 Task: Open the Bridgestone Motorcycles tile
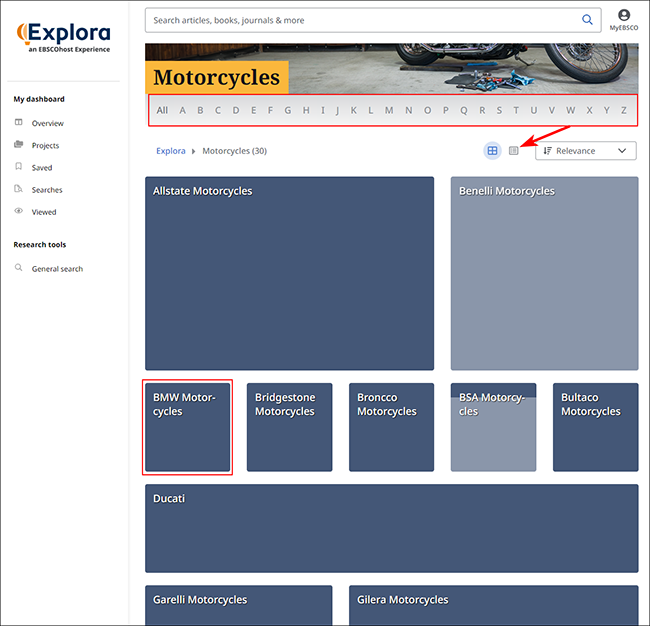pyautogui.click(x=289, y=427)
